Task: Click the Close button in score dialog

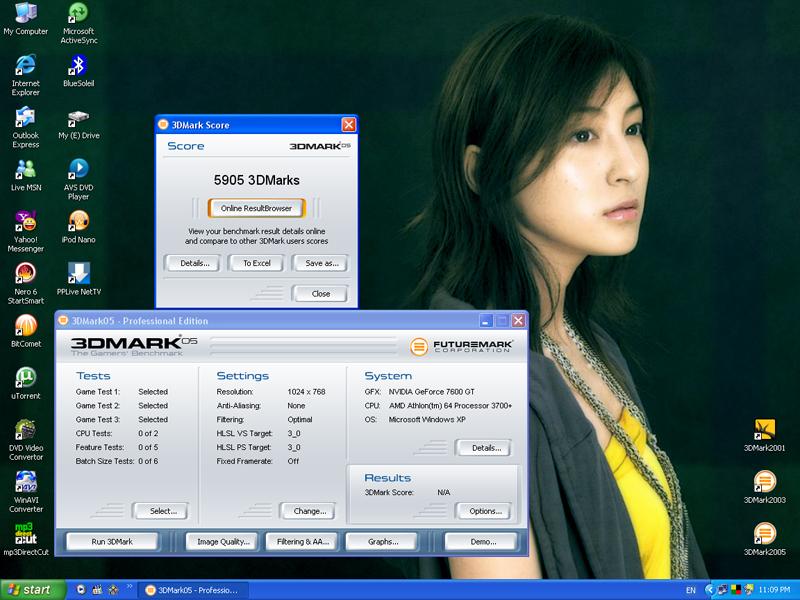Action: click(320, 294)
